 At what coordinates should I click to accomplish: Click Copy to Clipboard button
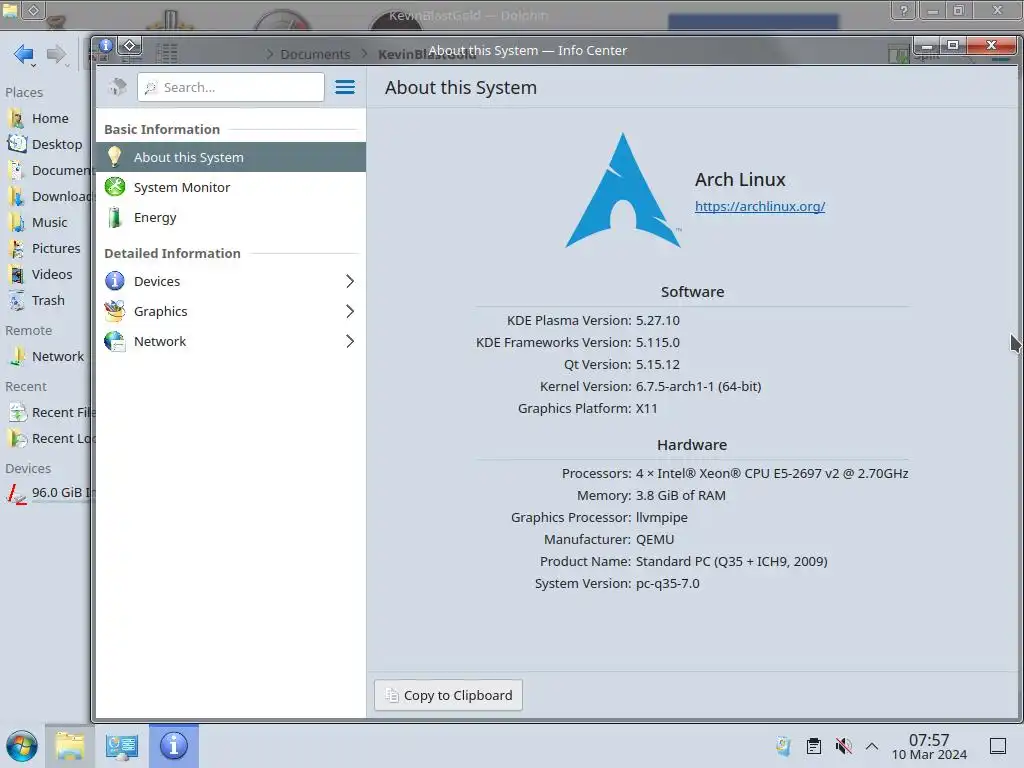coord(448,696)
